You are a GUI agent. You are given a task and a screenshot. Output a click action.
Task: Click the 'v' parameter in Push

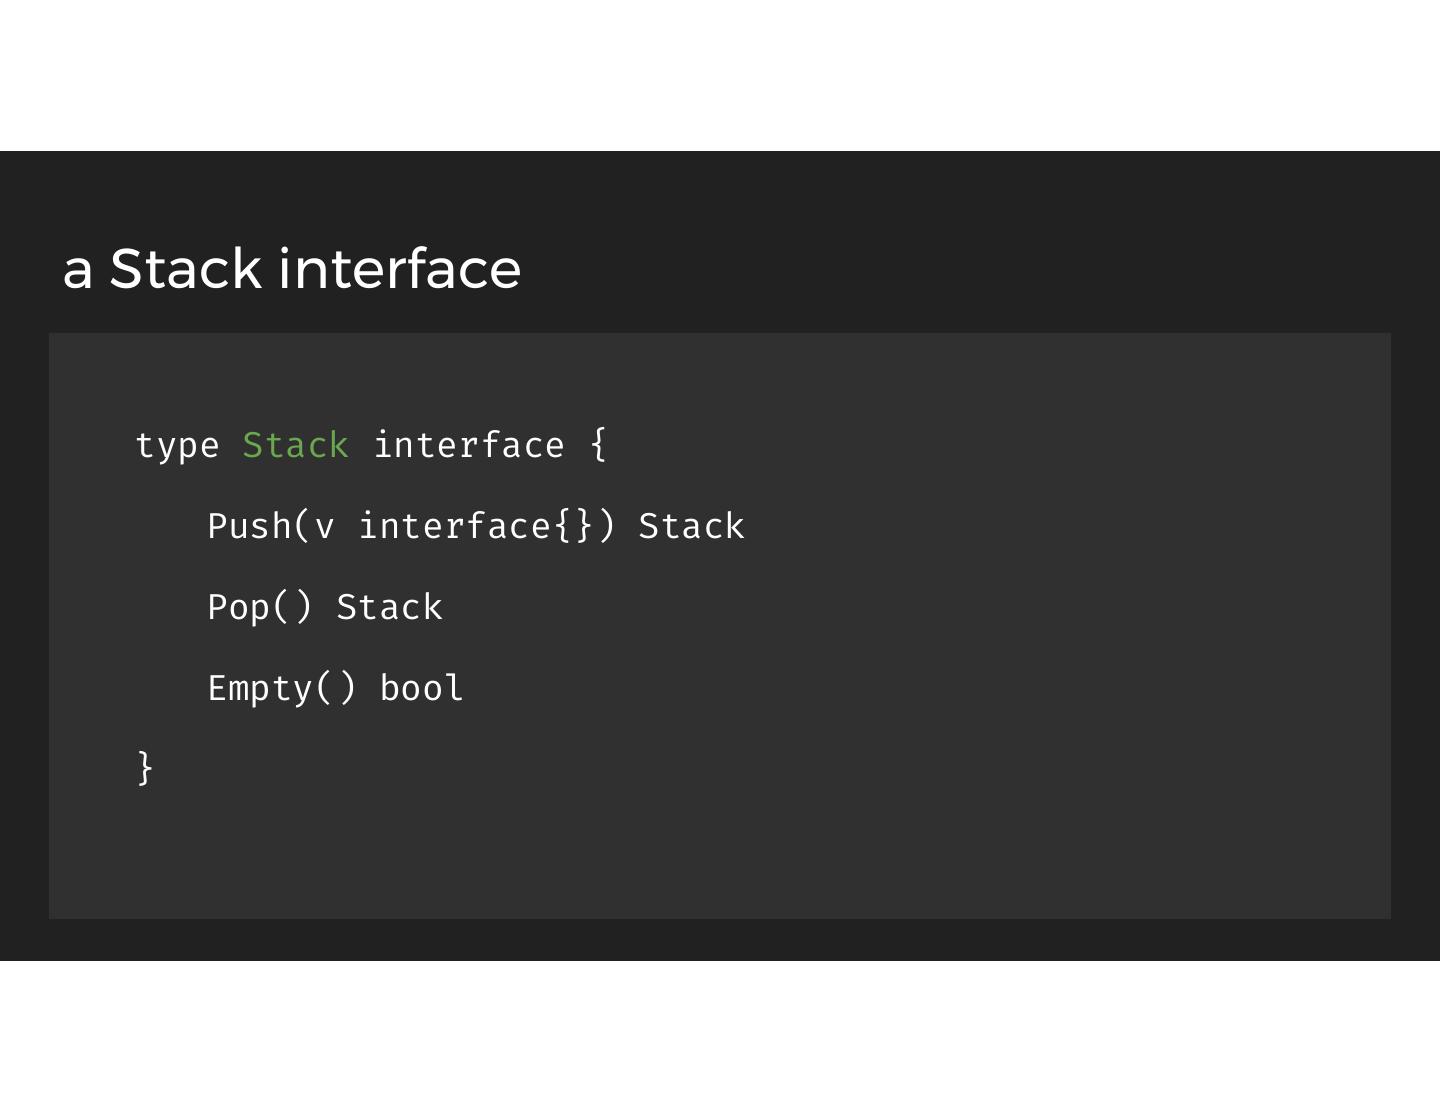[x=324, y=527]
